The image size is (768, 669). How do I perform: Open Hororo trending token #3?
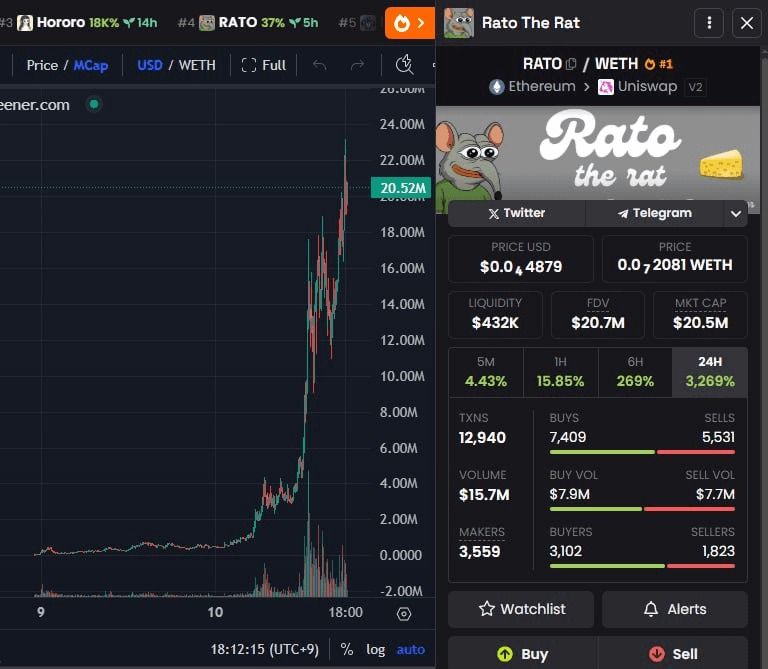coord(87,23)
